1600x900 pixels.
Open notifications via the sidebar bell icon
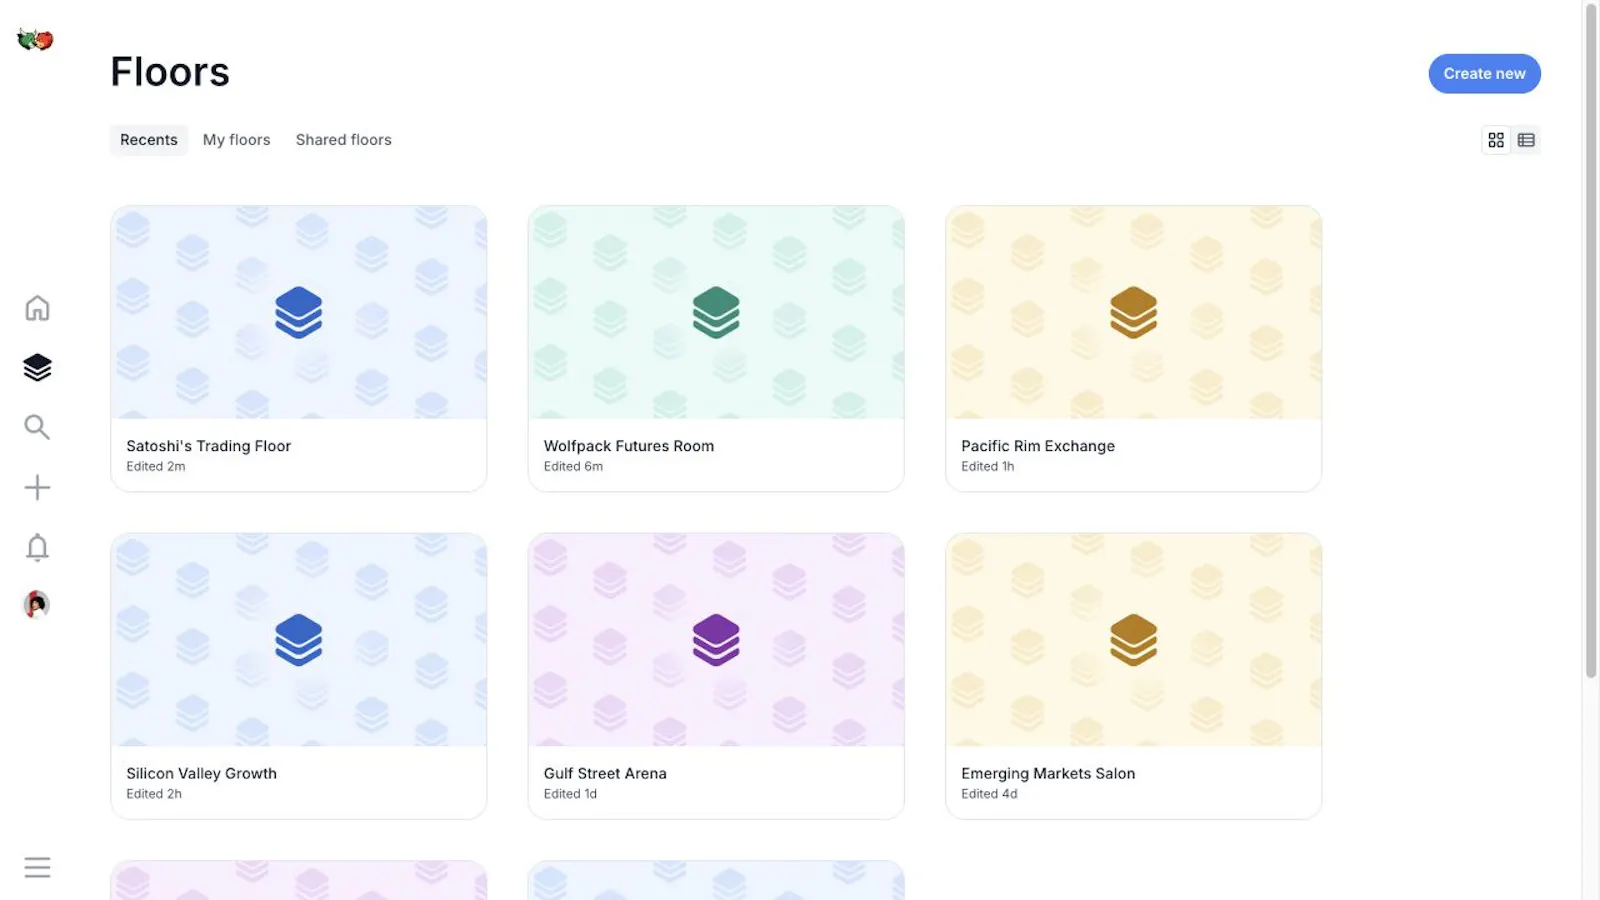(x=37, y=547)
